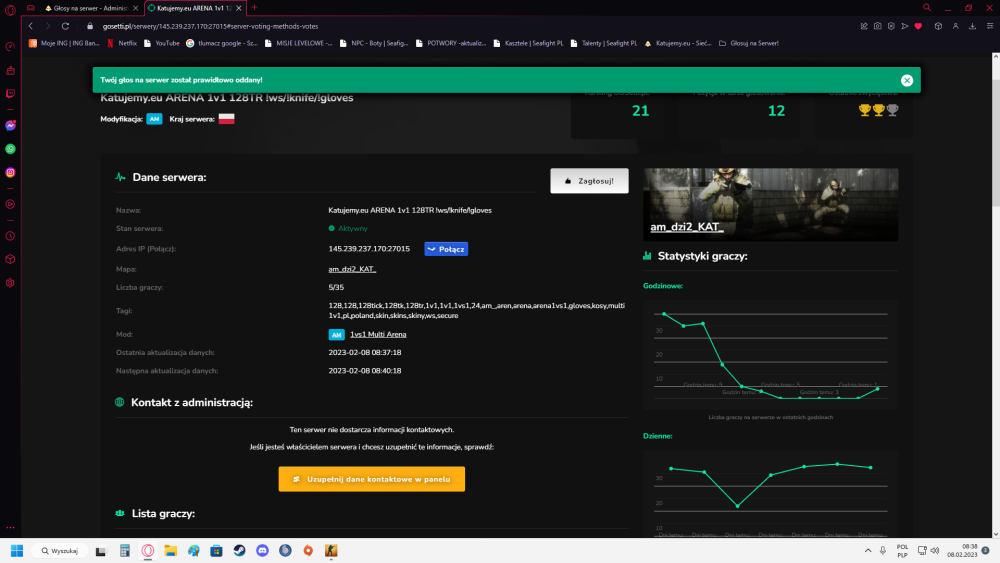
Task: Open GX Corner bag icon in sidebar
Action: 10,71
